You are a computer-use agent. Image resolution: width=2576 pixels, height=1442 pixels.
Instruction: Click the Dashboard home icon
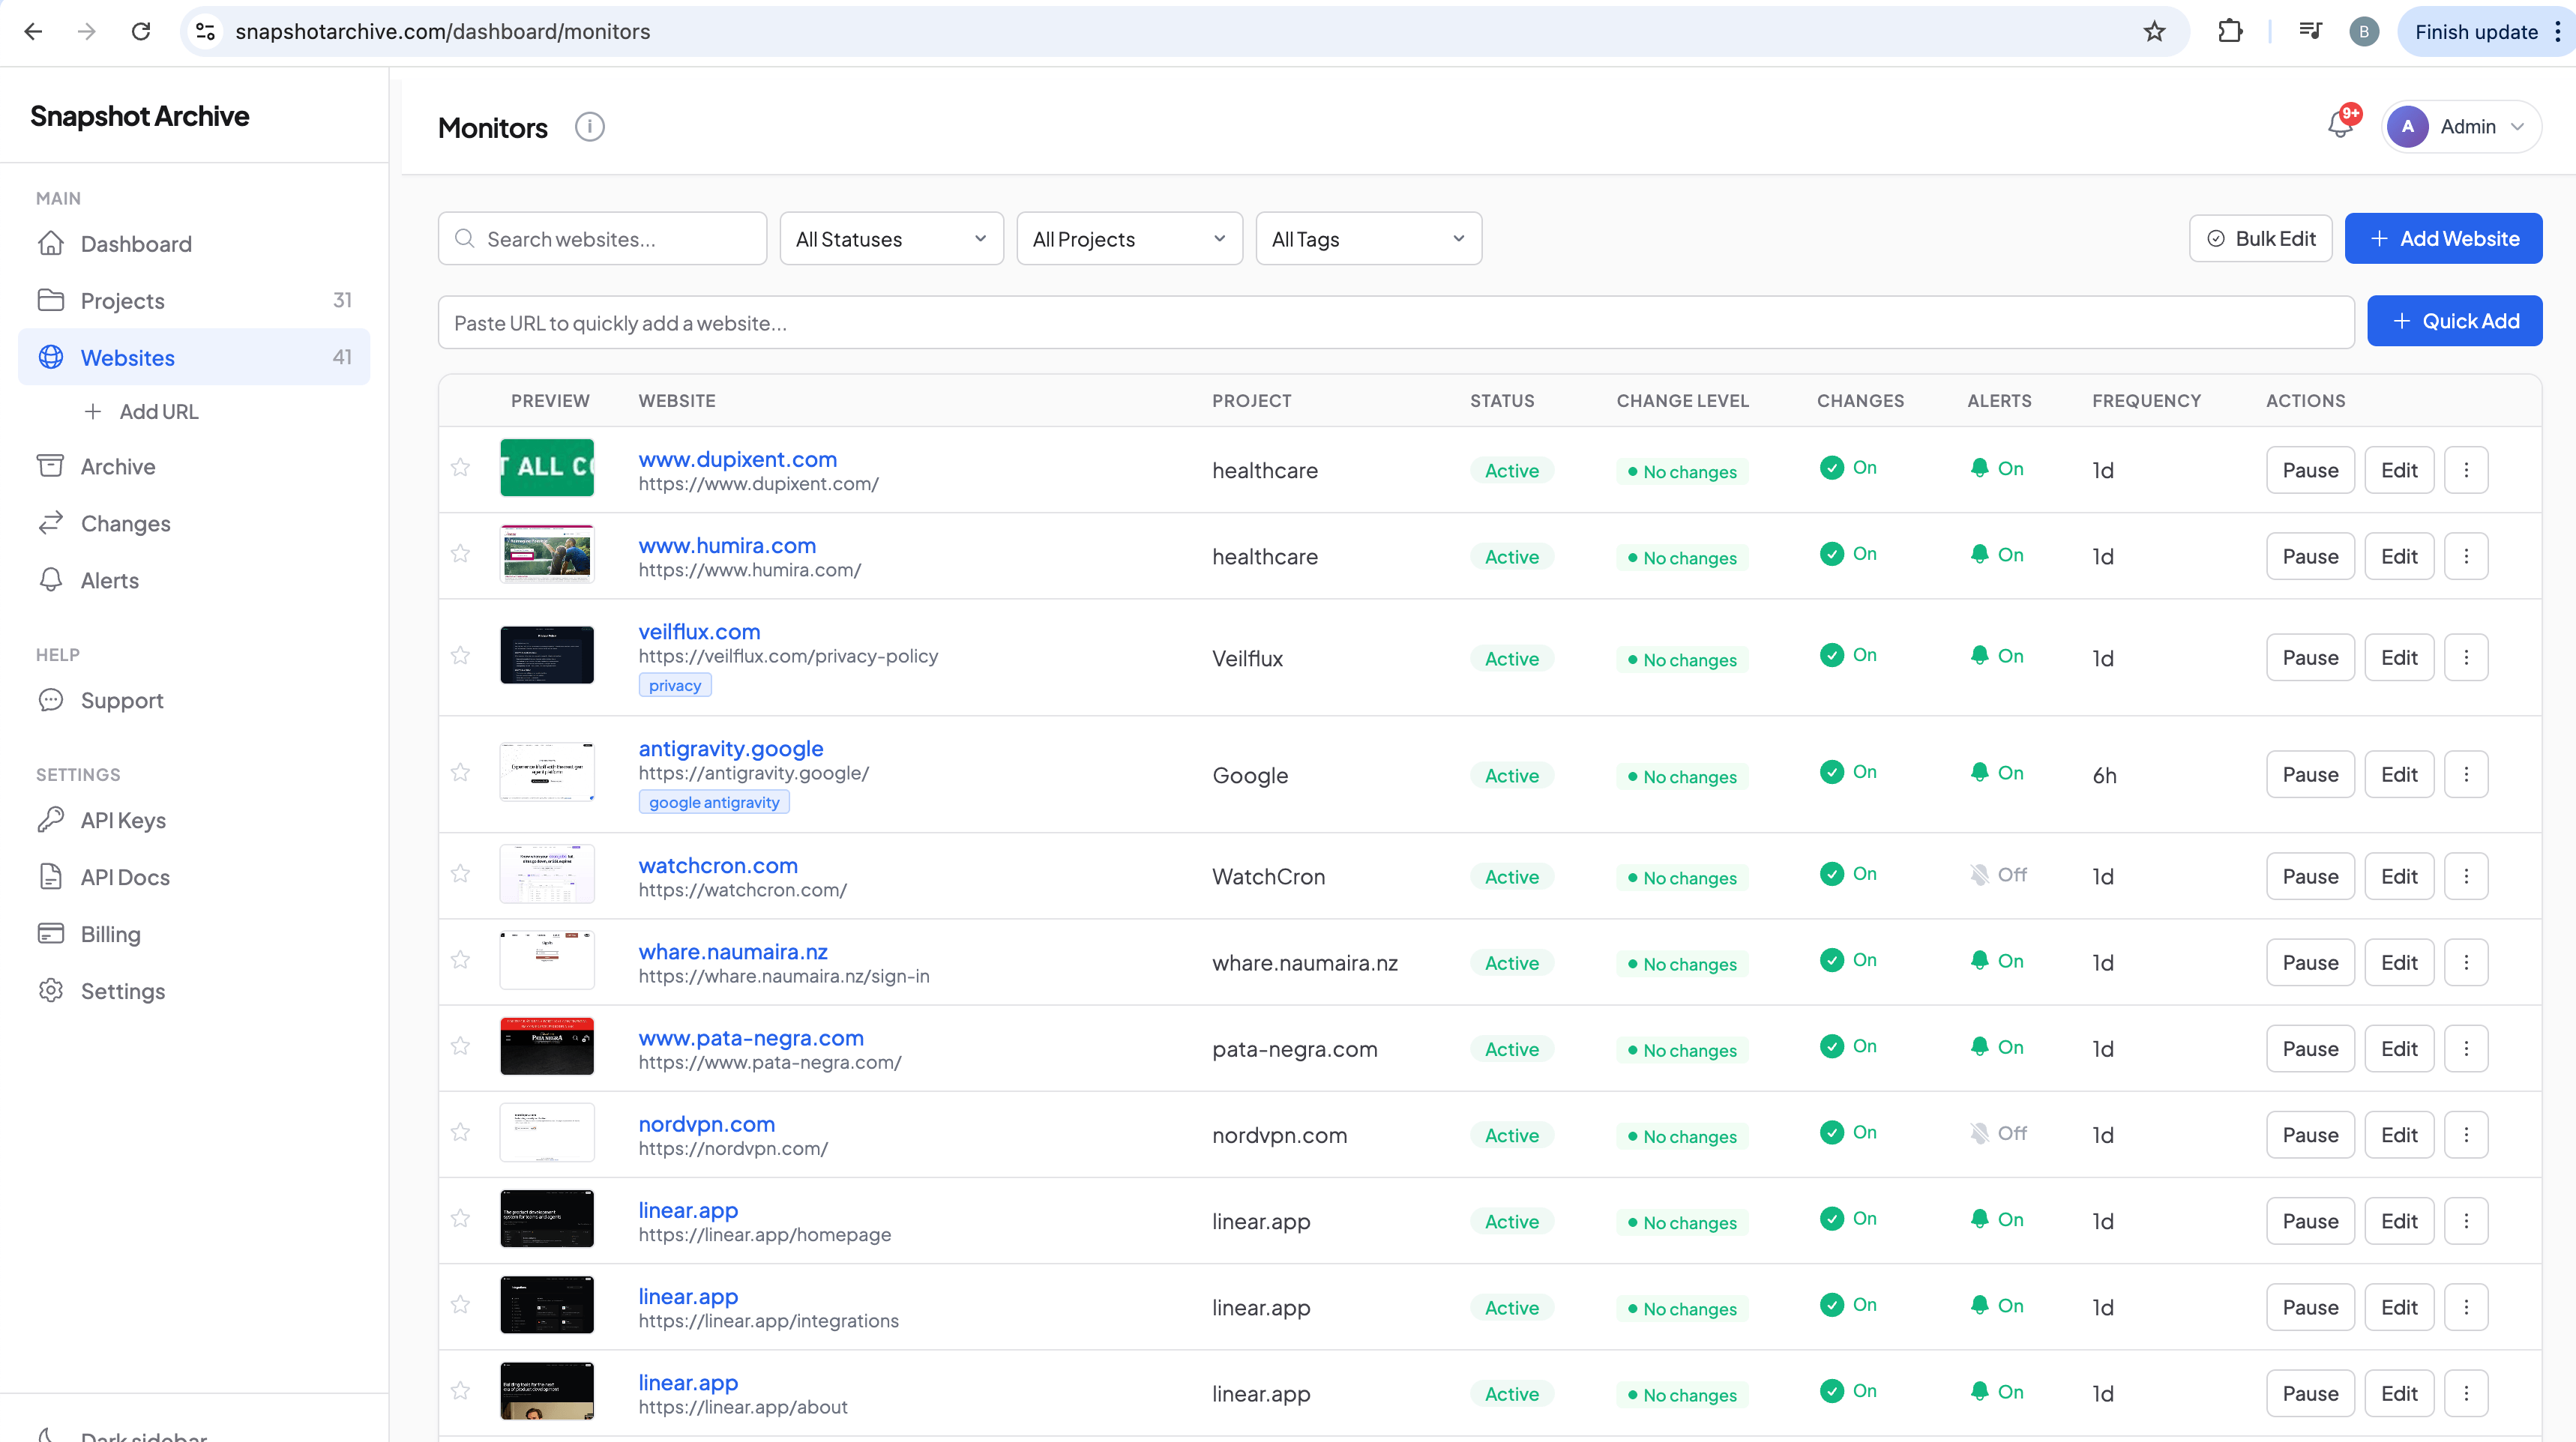pyautogui.click(x=51, y=244)
